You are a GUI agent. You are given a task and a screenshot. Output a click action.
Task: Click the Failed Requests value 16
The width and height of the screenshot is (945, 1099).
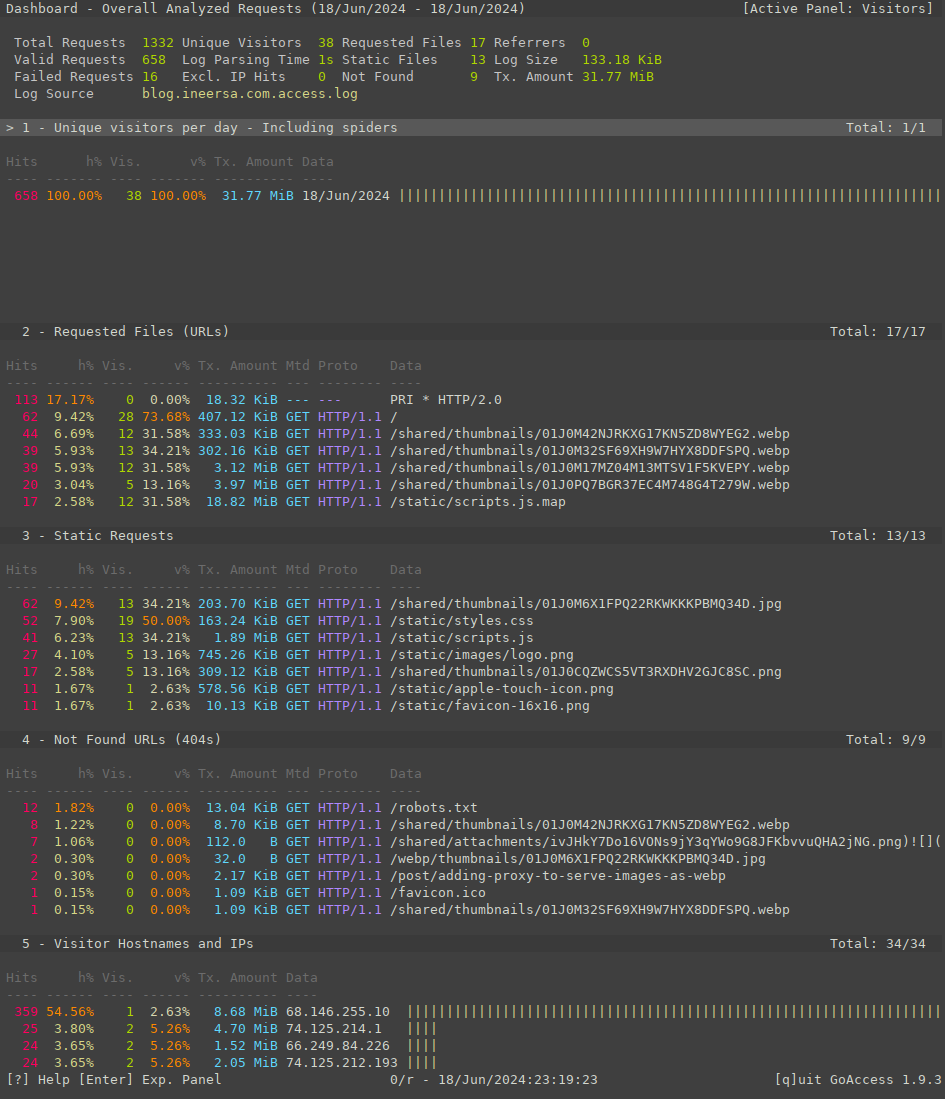click(x=150, y=76)
